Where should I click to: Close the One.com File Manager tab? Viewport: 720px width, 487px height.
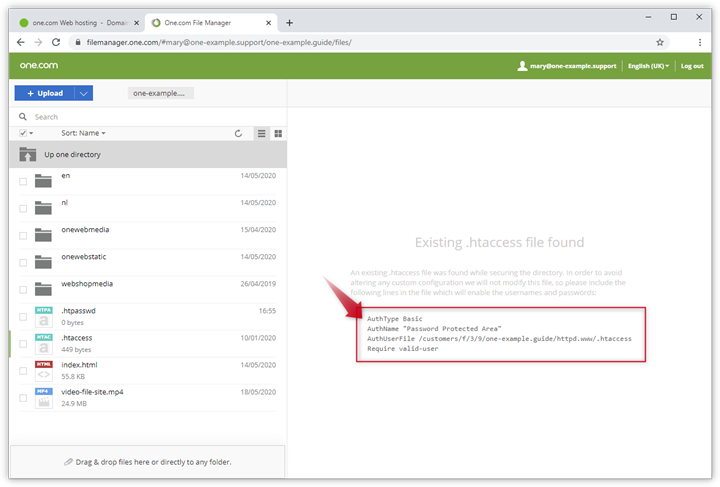[269, 23]
